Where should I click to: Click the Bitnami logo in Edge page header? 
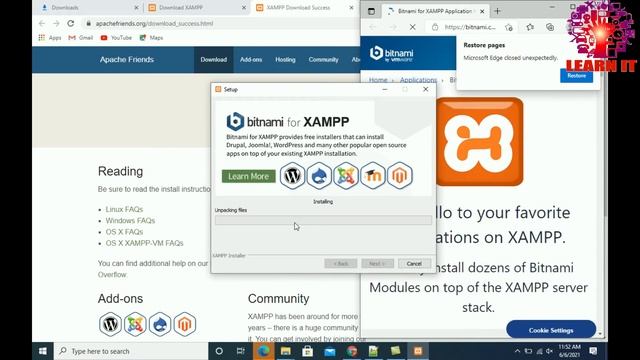[x=391, y=54]
